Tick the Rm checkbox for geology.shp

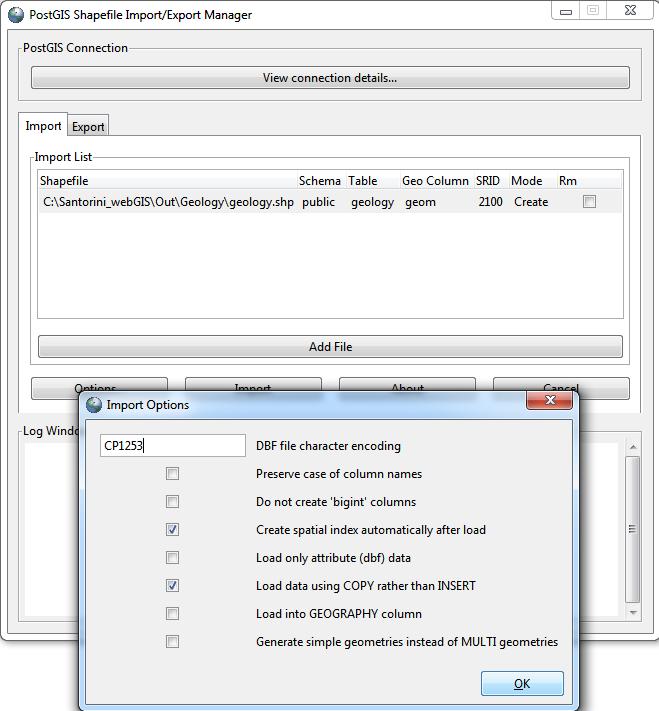(589, 201)
